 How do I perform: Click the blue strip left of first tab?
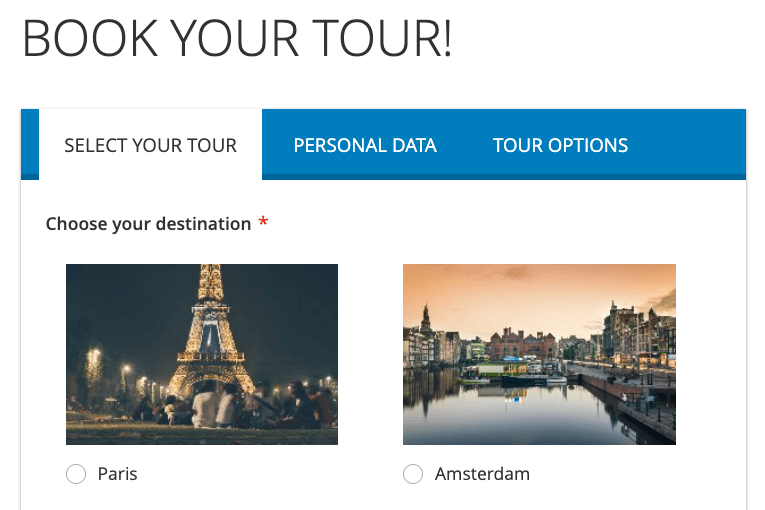pos(30,145)
